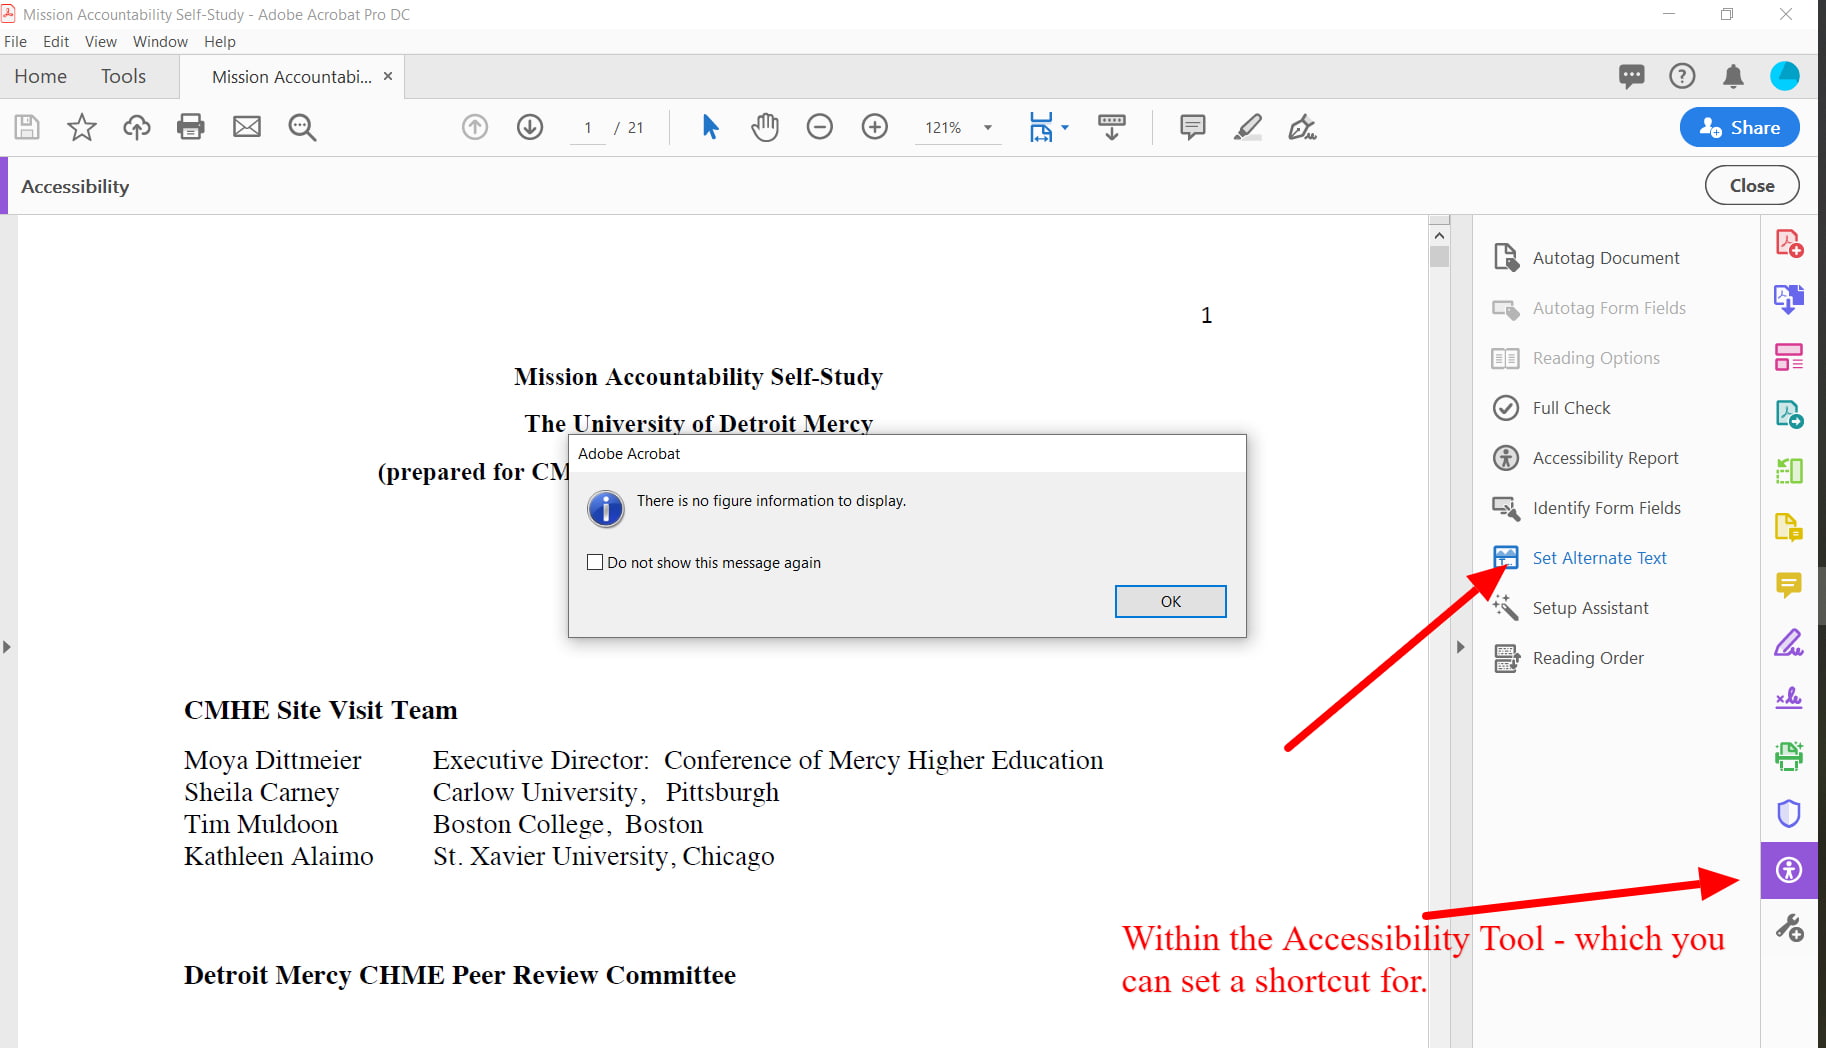Select Set Alternate Text

pyautogui.click(x=1579, y=558)
